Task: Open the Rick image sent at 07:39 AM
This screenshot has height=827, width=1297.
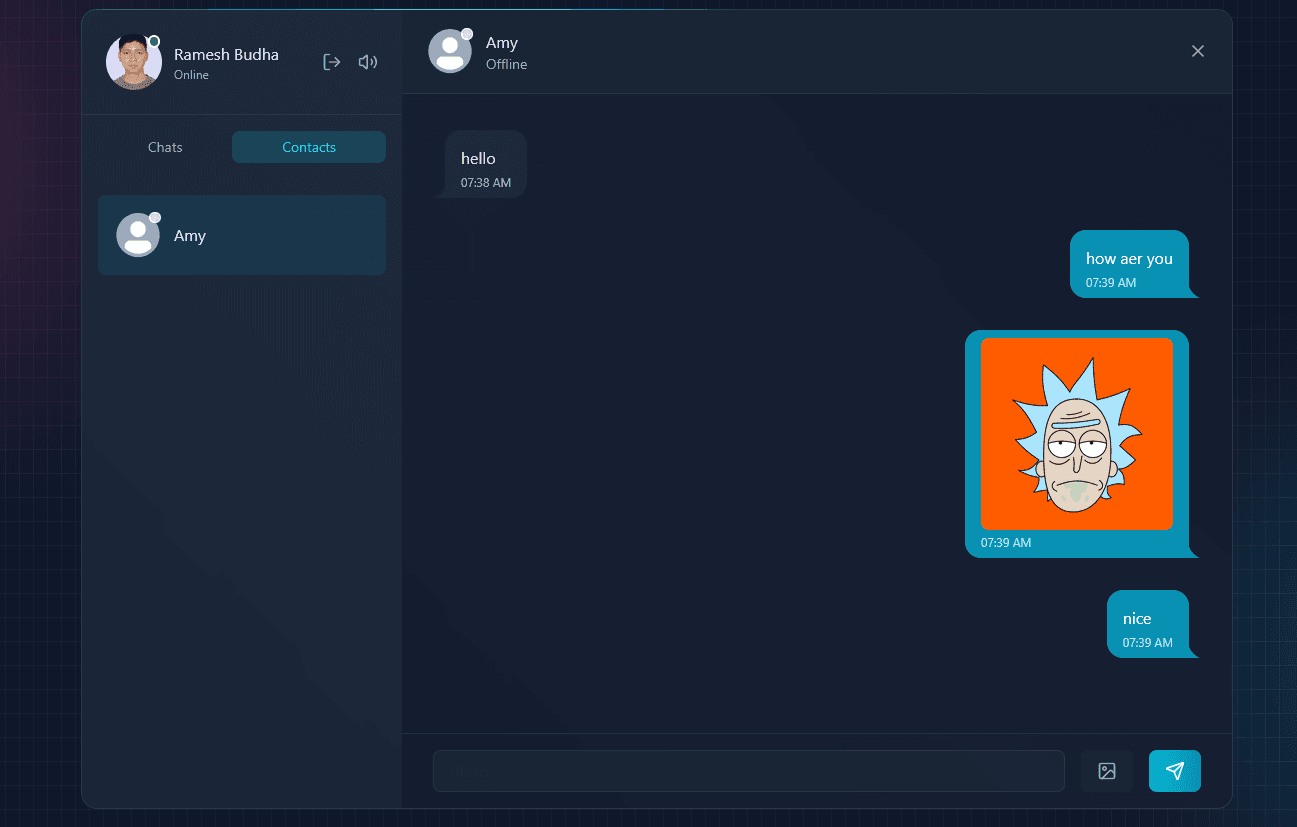Action: [1077, 433]
